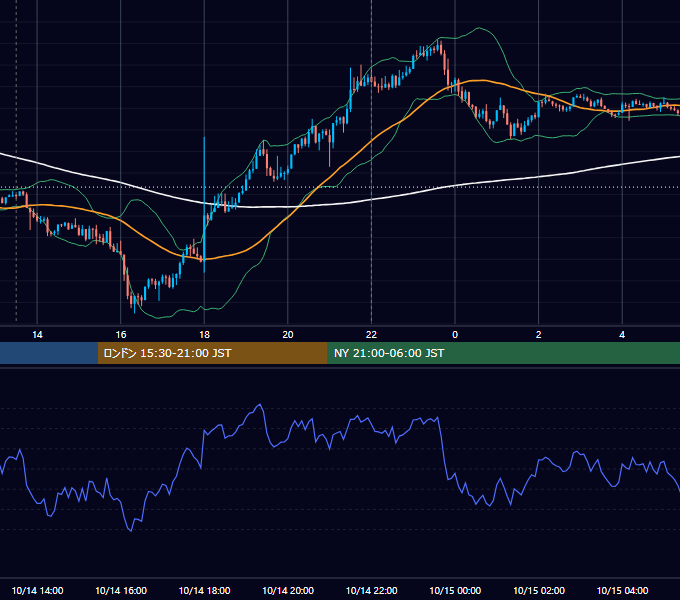Click the 14 hour axis label
The height and width of the screenshot is (600, 680).
[x=37, y=335]
